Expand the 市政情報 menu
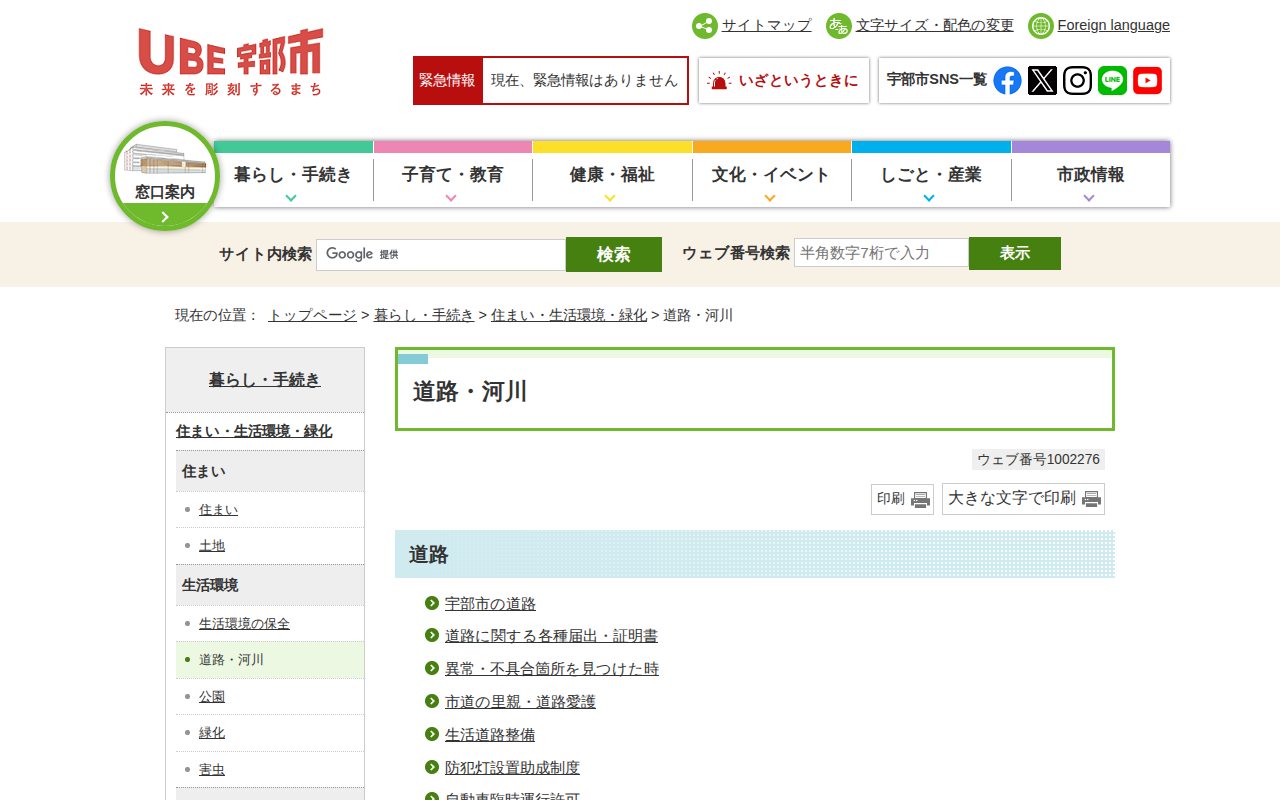 pos(1091,174)
